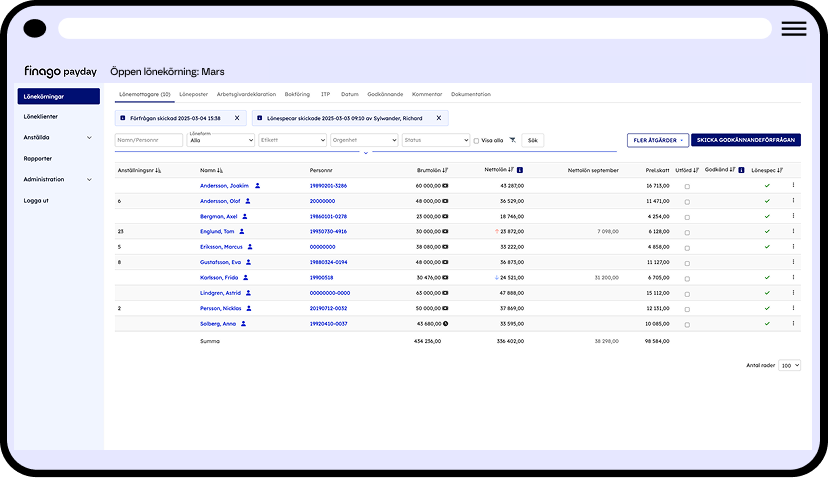This screenshot has width=828, height=478.
Task: Open Rapporter in the left sidebar
Action: coord(38,159)
